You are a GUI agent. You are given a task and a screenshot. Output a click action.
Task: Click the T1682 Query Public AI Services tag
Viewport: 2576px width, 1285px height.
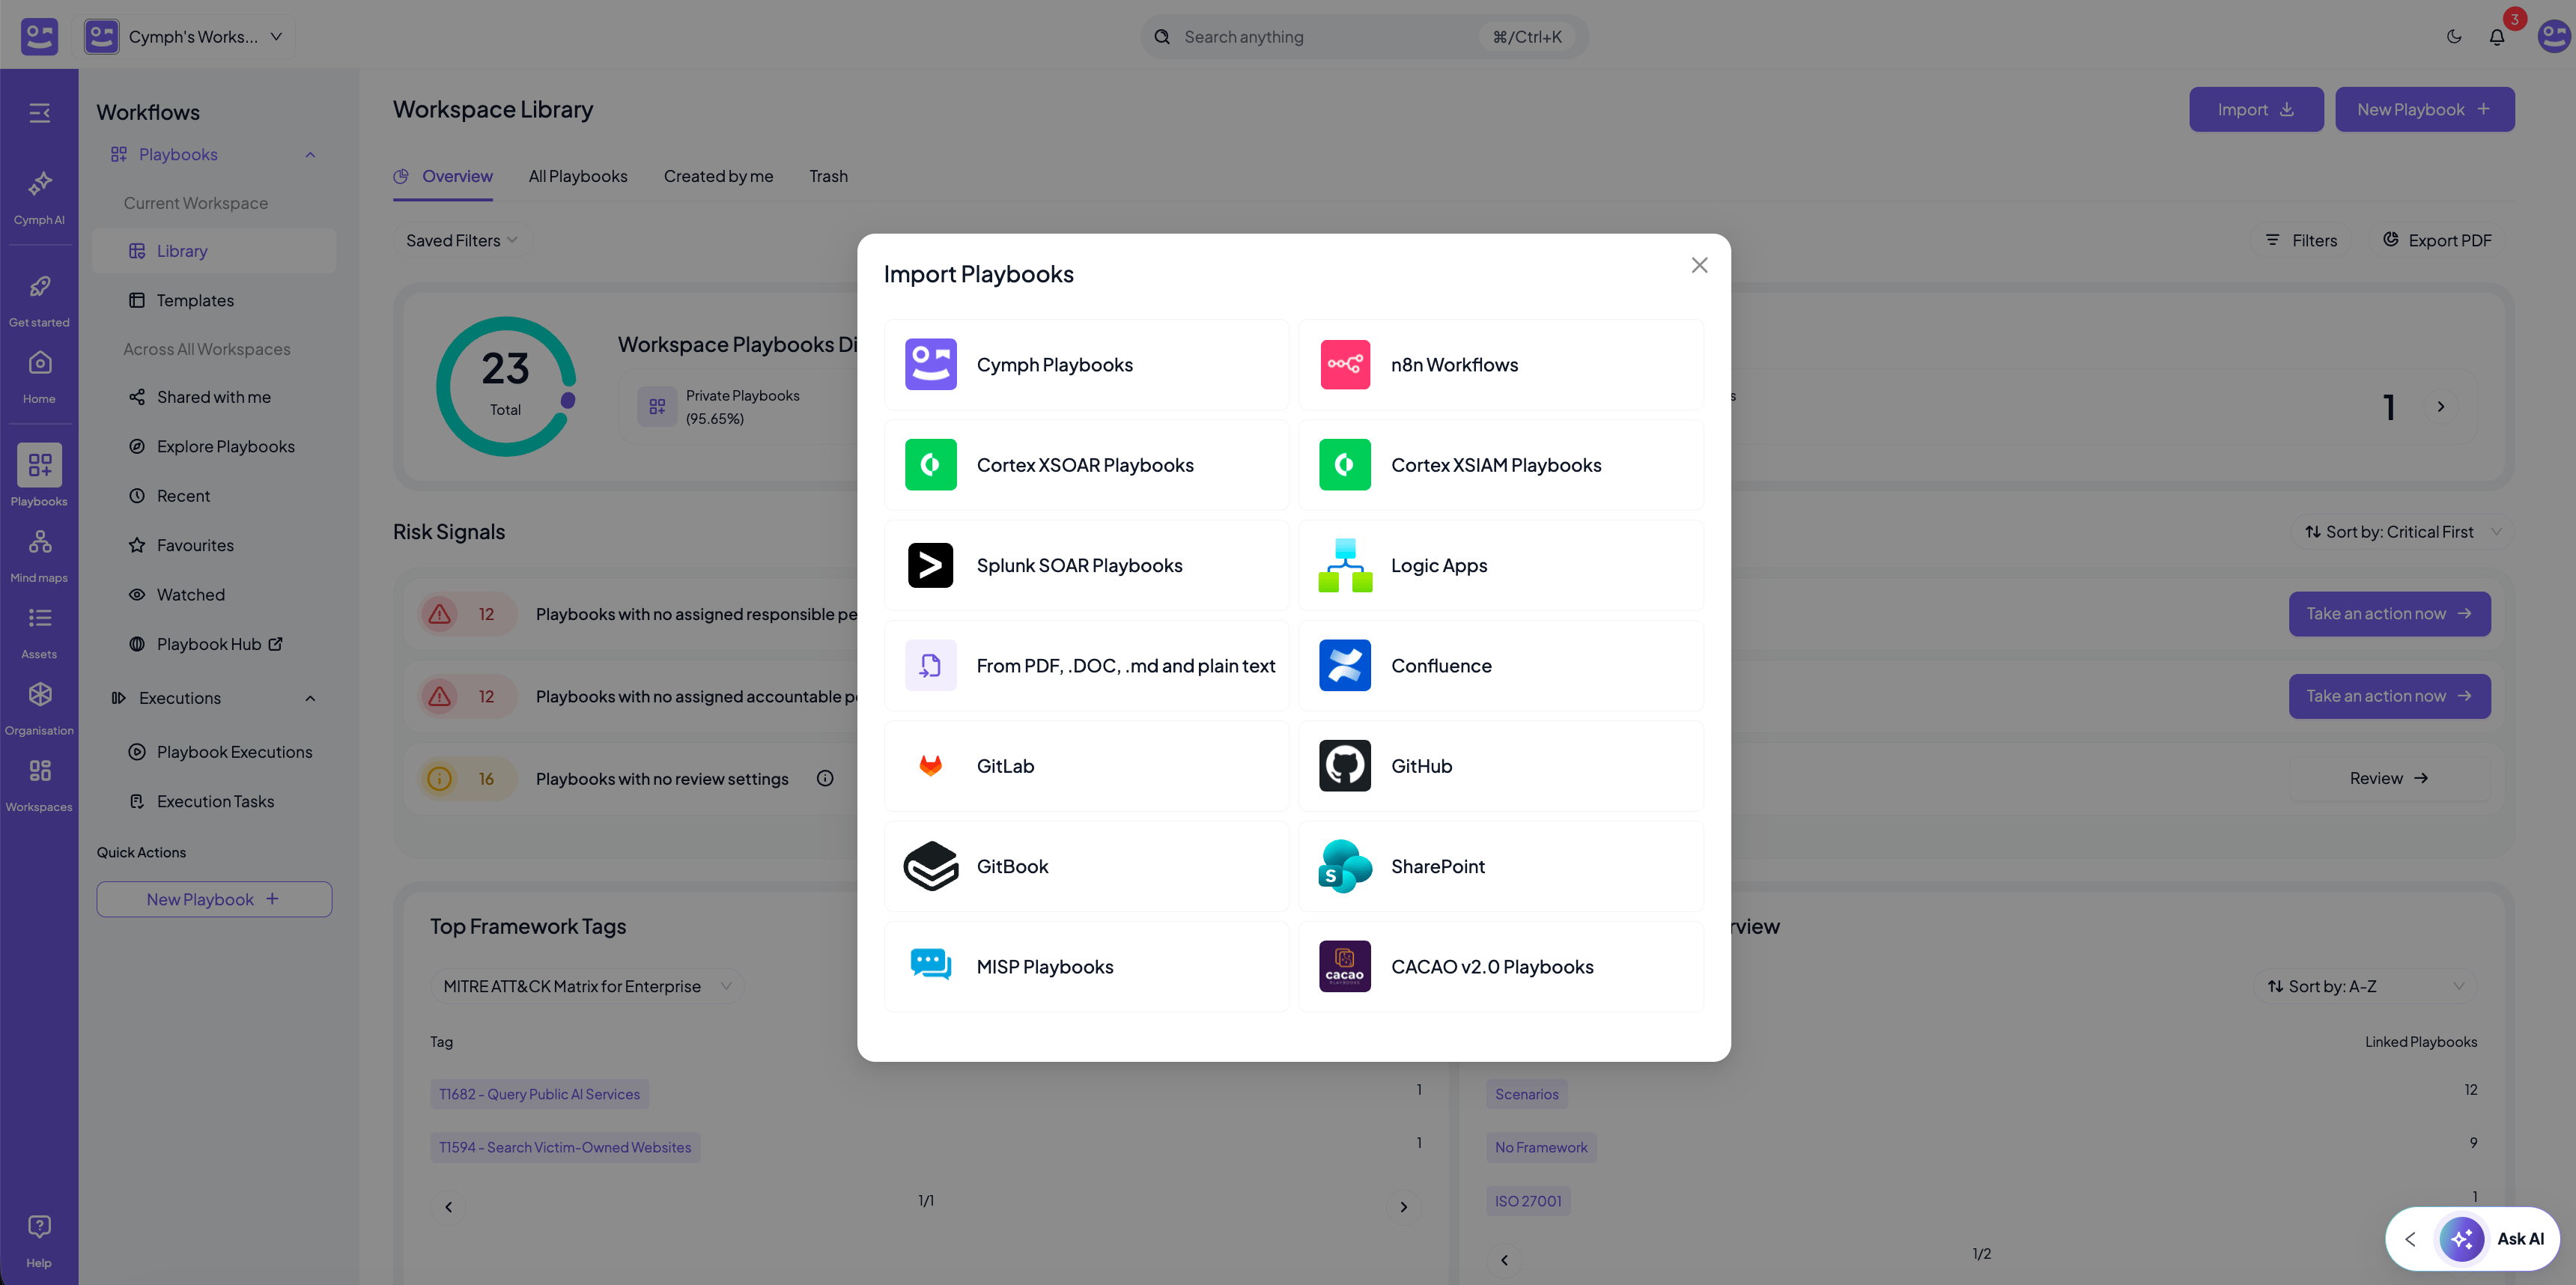pos(539,1094)
